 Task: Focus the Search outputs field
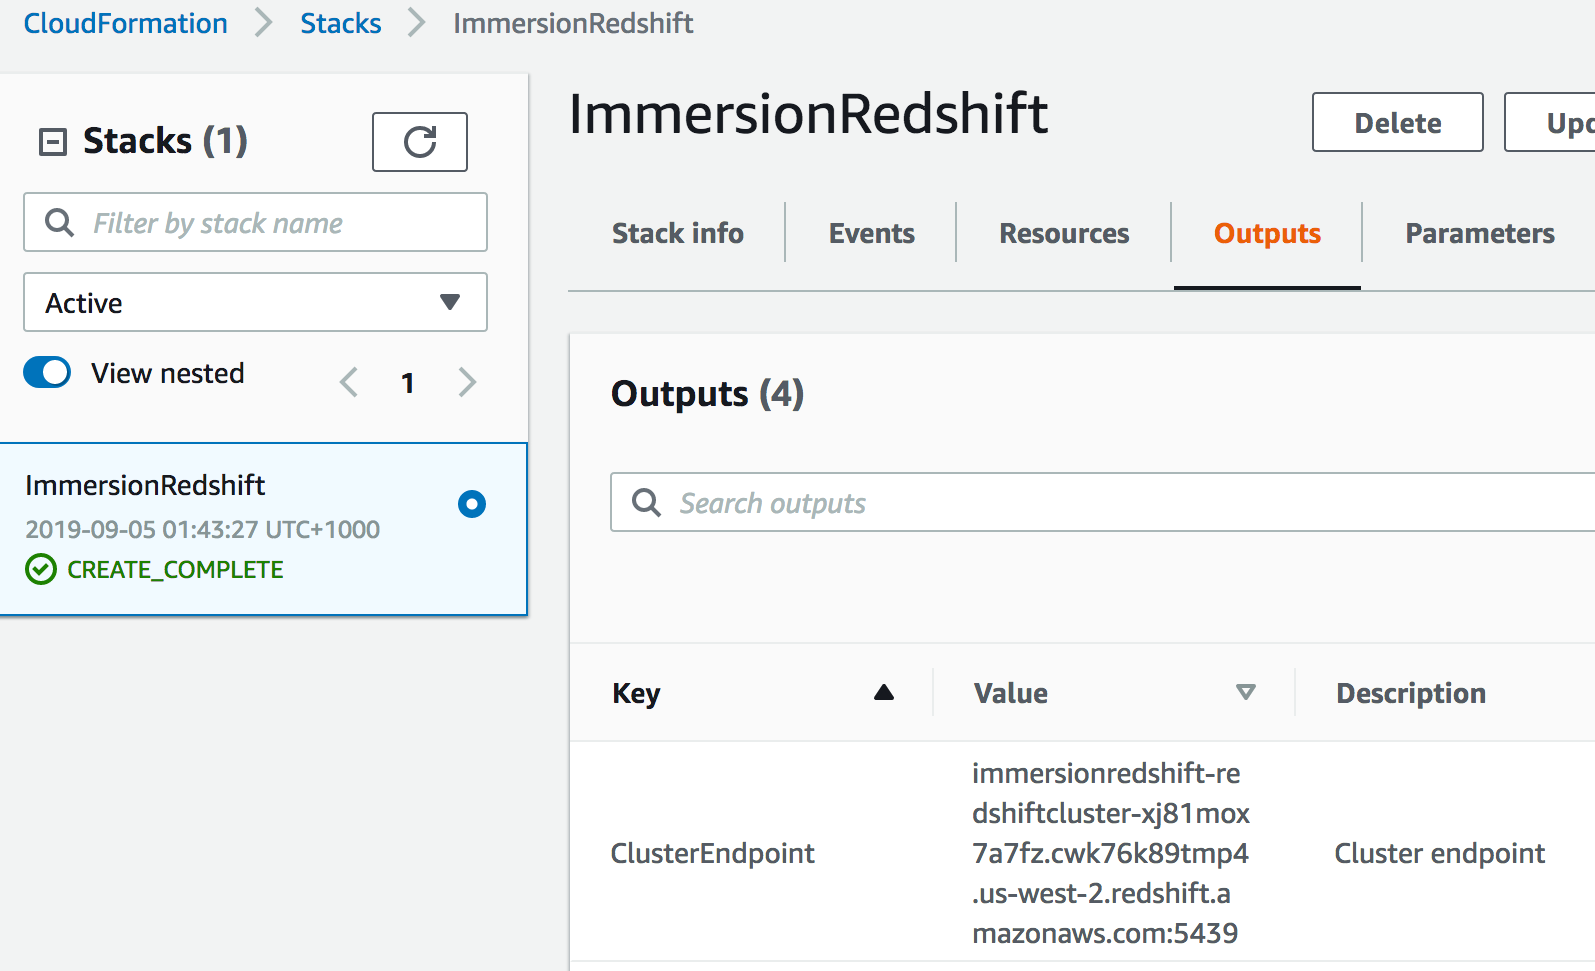[1102, 502]
